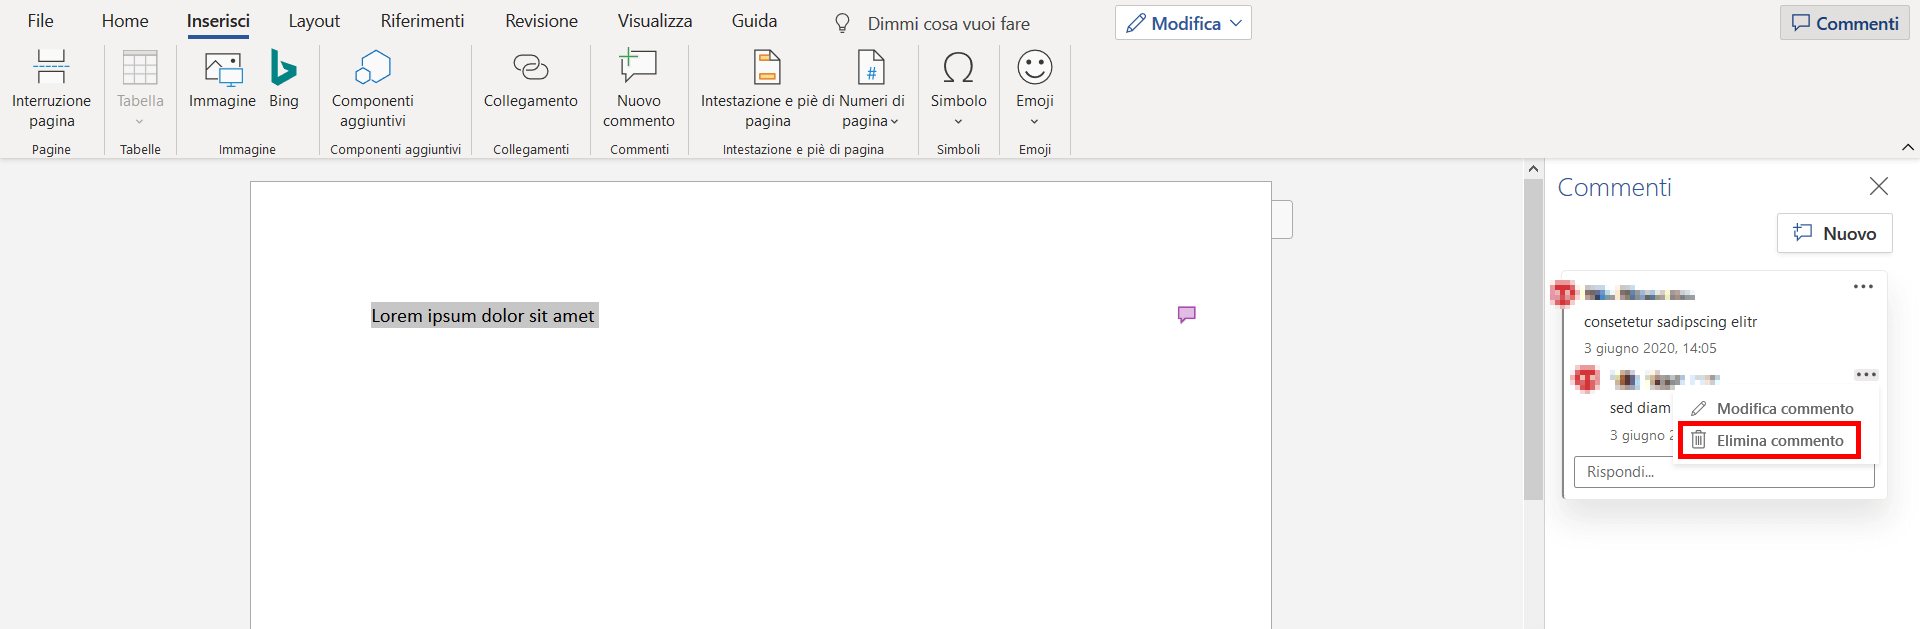Click the tab at the page's top-right edge
Viewport: 1920px width, 629px height.
point(1282,220)
